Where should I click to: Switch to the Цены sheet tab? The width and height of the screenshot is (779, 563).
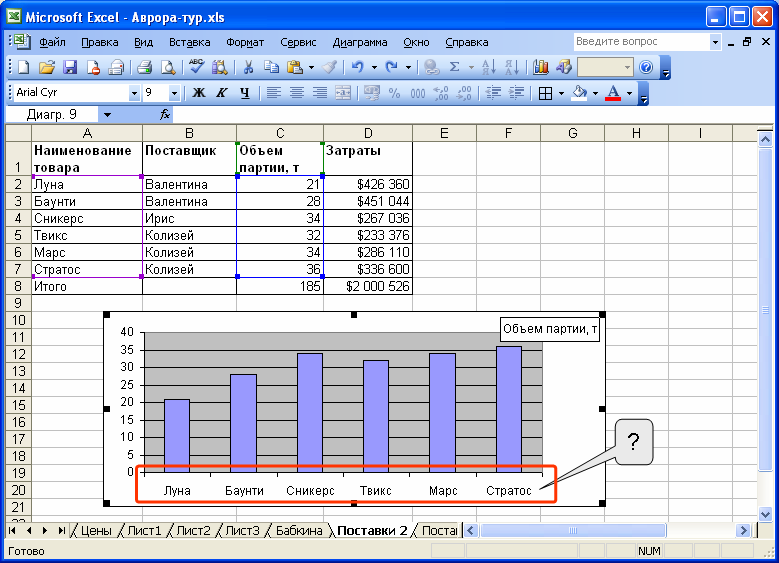tap(96, 531)
